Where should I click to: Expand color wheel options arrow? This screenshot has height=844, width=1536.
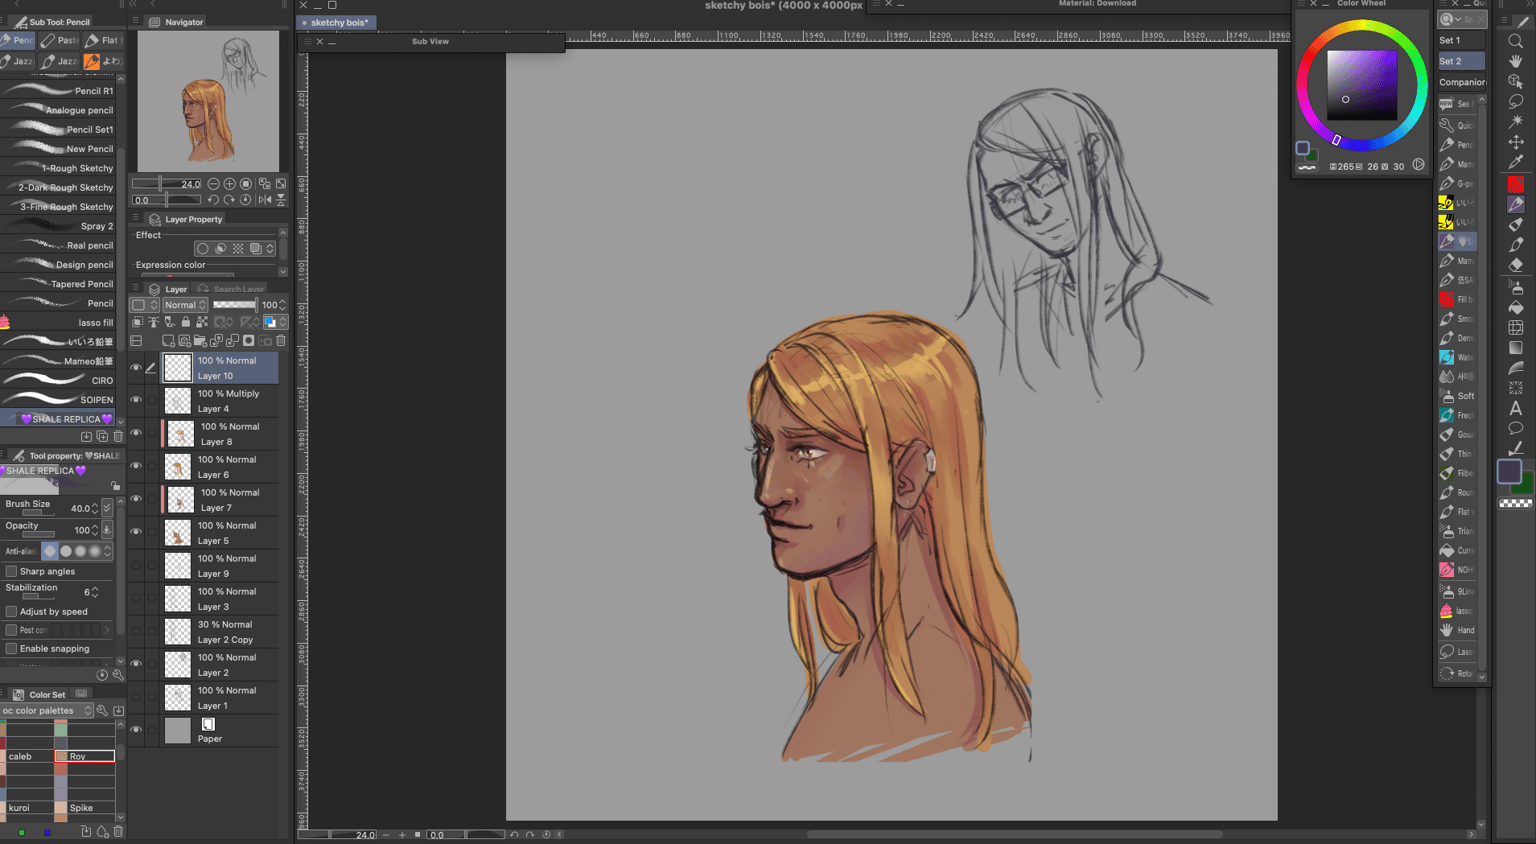(1418, 165)
